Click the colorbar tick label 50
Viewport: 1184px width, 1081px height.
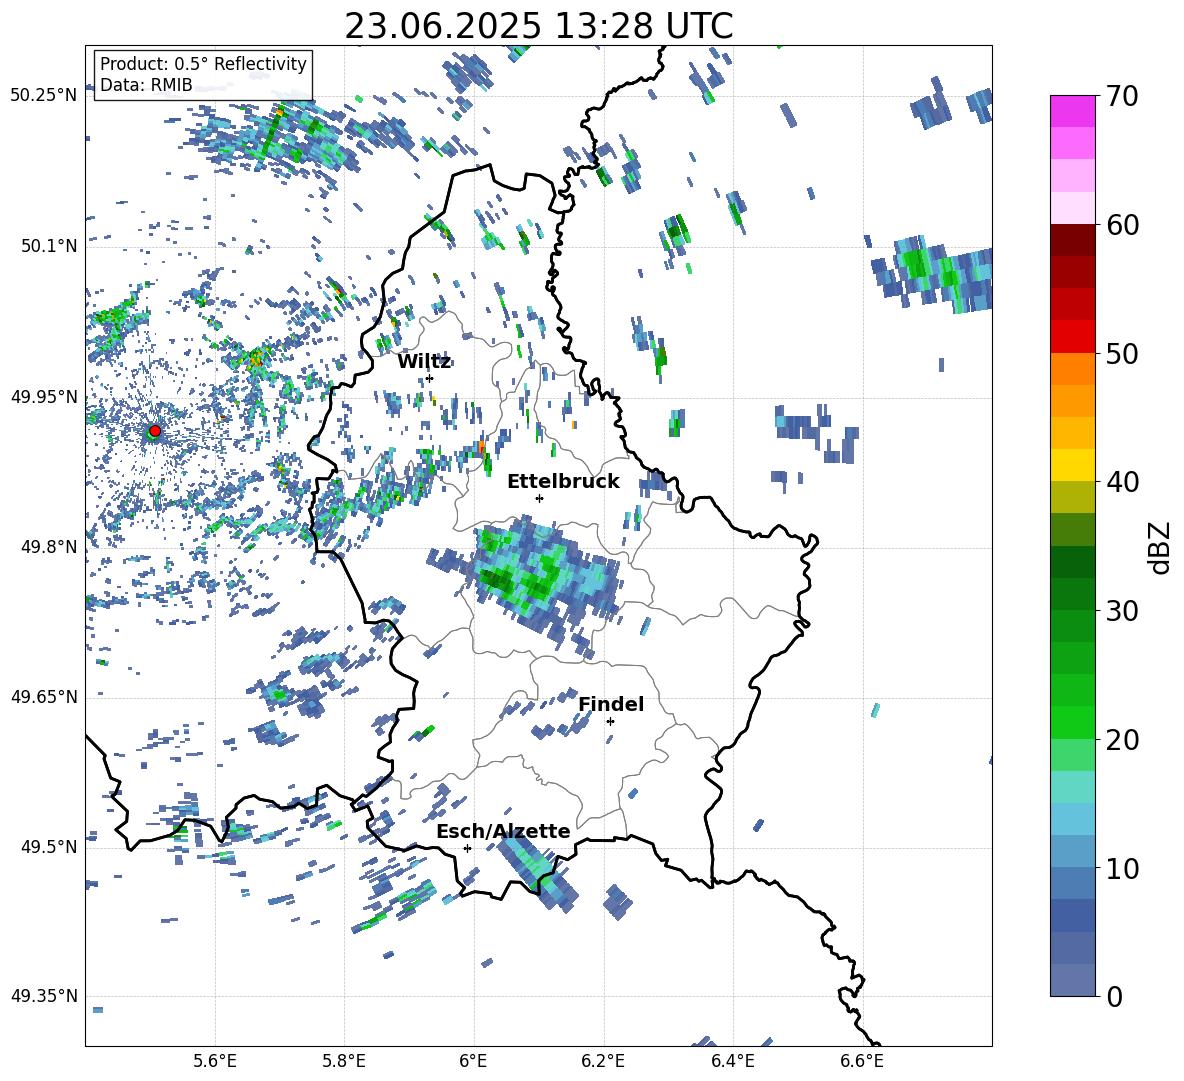(1122, 354)
